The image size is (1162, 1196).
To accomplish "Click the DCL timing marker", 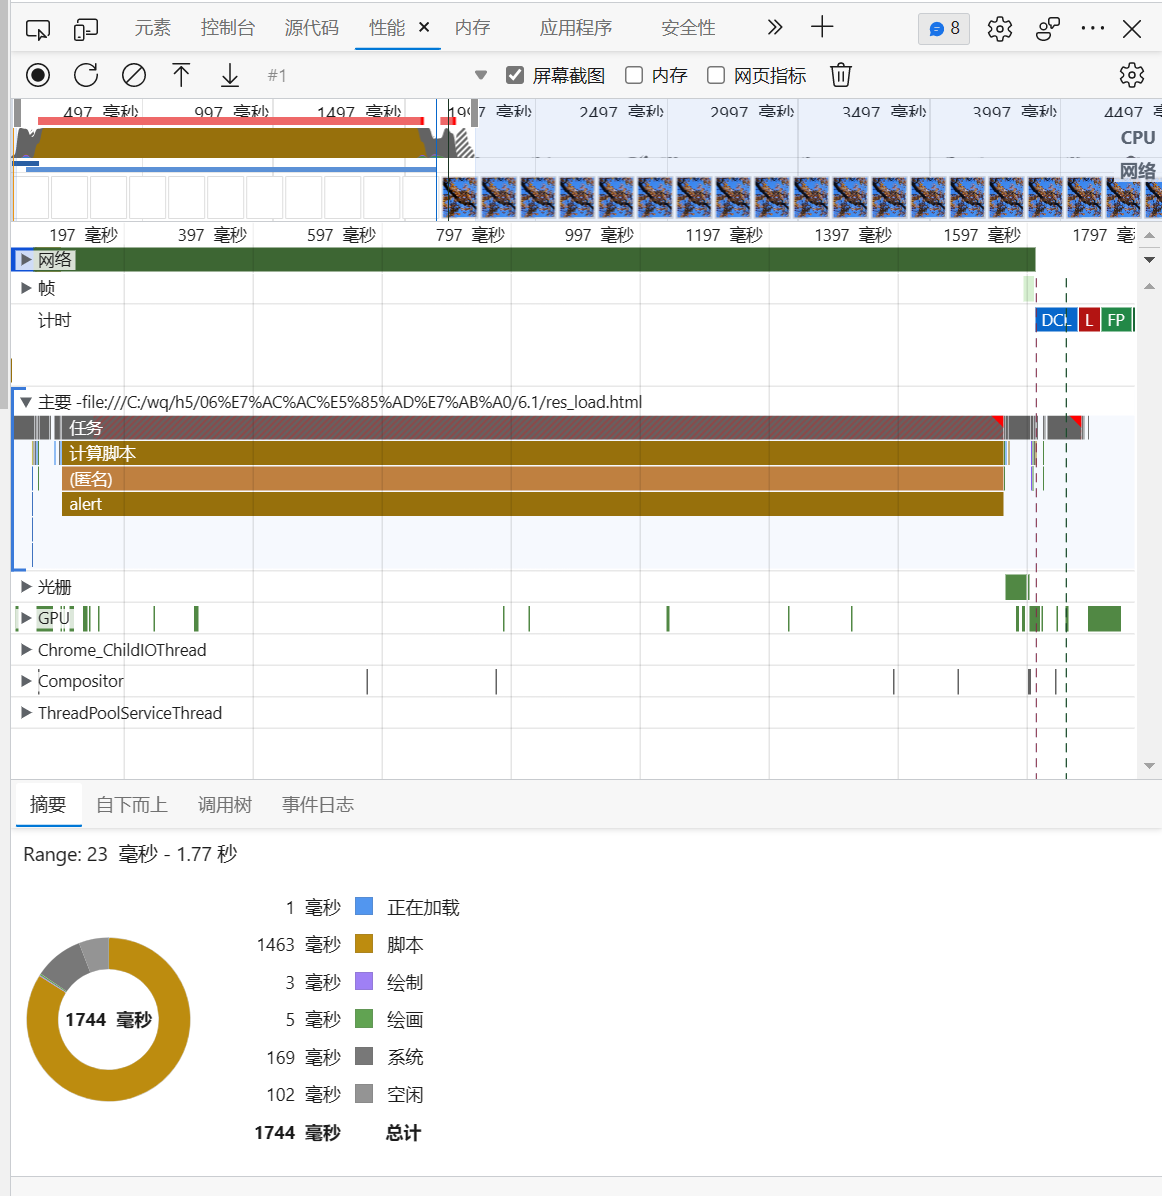I will tap(1054, 320).
